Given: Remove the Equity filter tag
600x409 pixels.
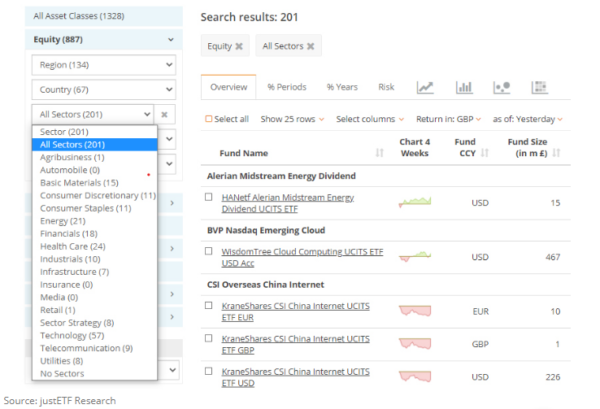Looking at the screenshot, I should pos(239,46).
